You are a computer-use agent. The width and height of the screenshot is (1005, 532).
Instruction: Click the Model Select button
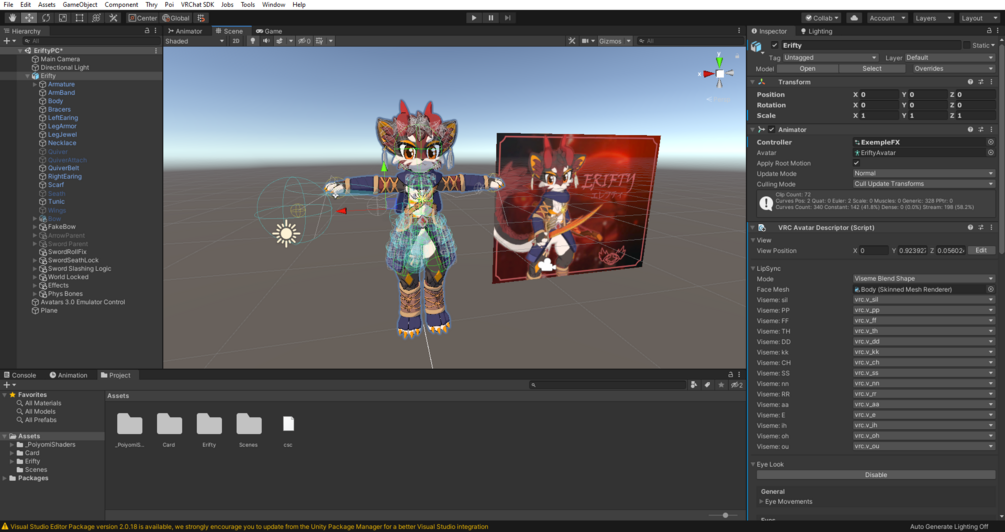pos(872,69)
